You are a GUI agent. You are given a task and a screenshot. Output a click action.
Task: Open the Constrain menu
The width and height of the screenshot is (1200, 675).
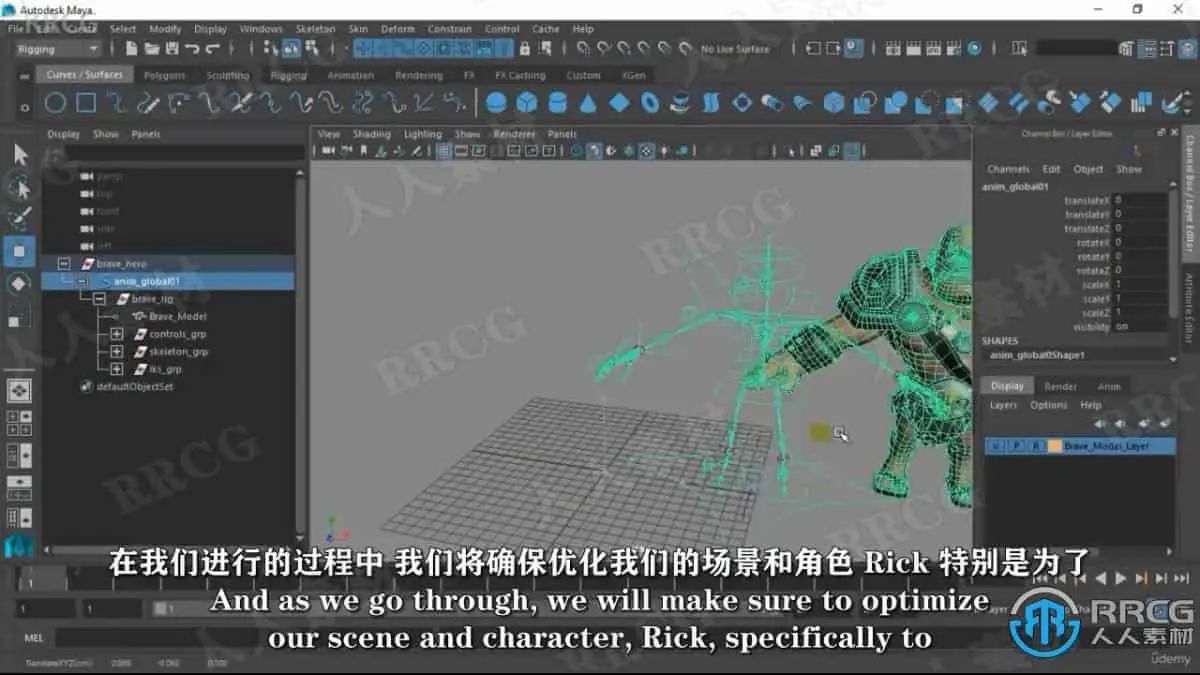click(x=449, y=29)
